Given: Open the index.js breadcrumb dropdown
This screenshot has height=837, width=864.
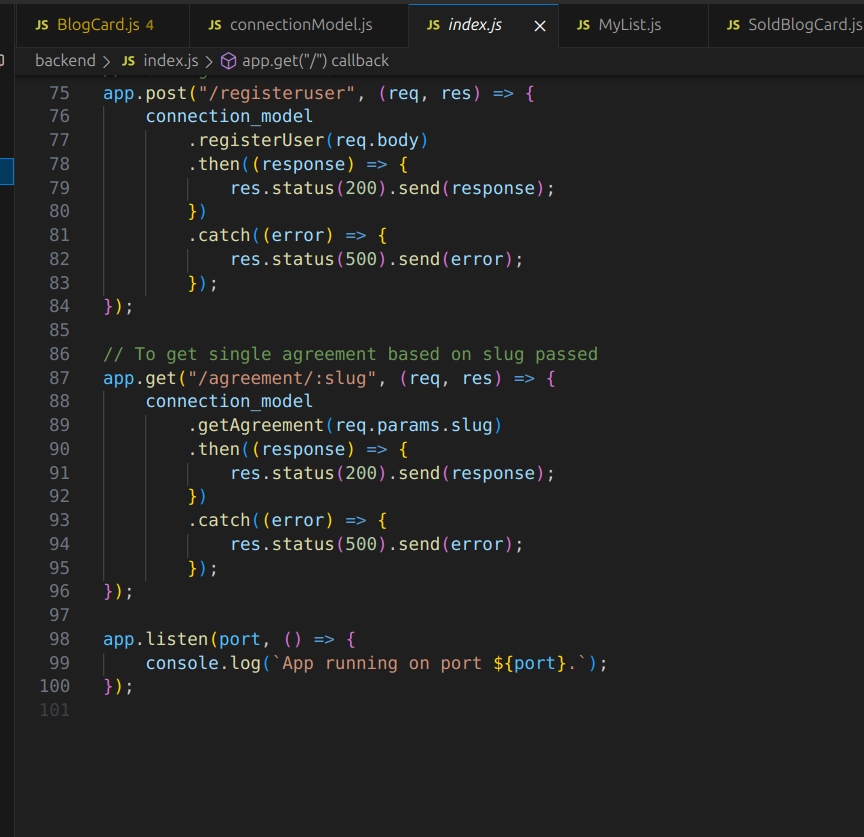Looking at the screenshot, I should (x=171, y=61).
